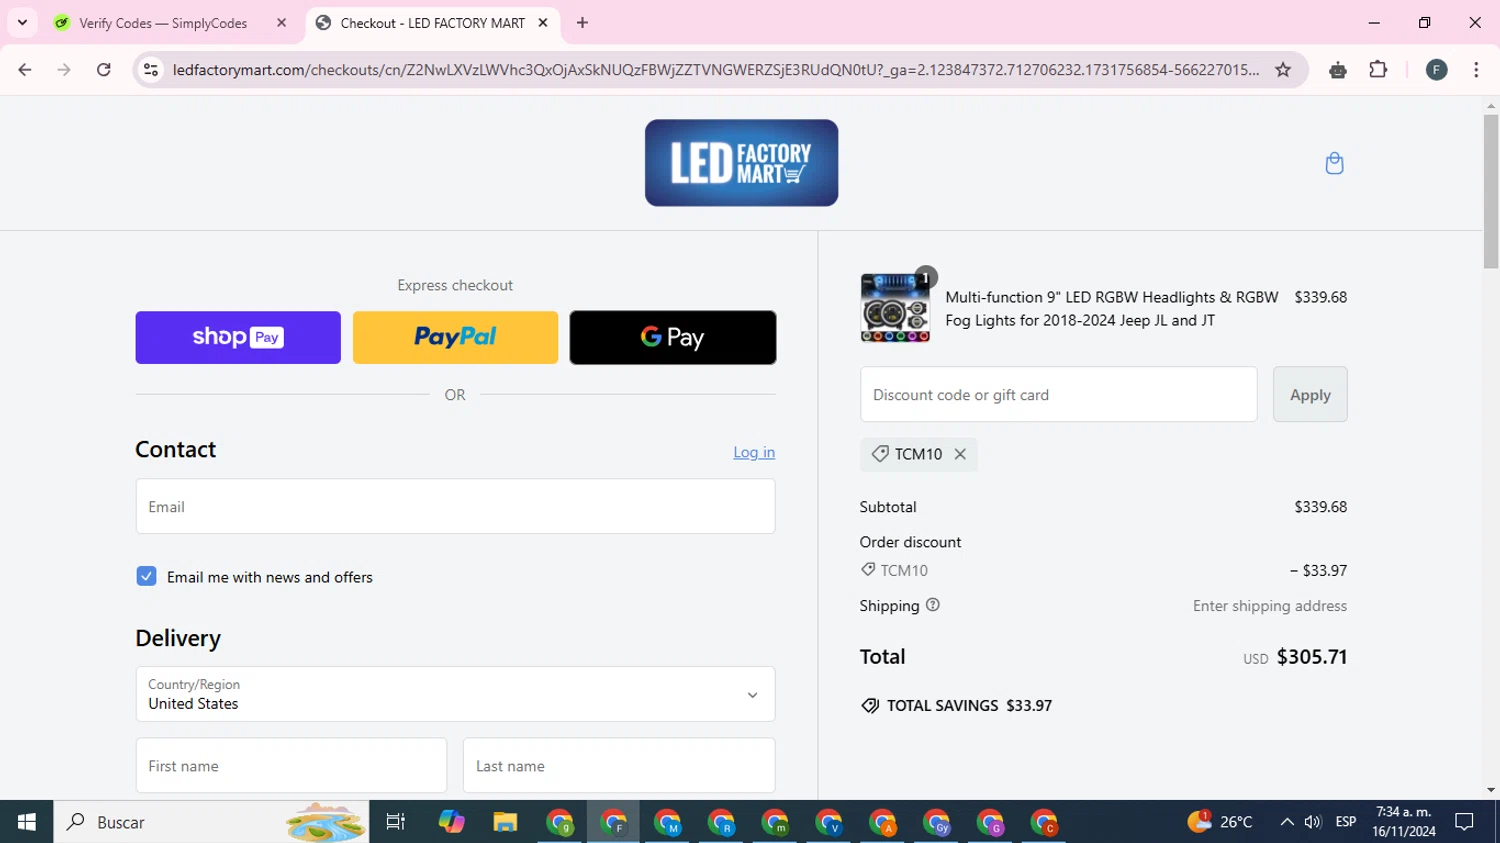
Task: Pay with Google Pay express checkout
Action: 673,337
